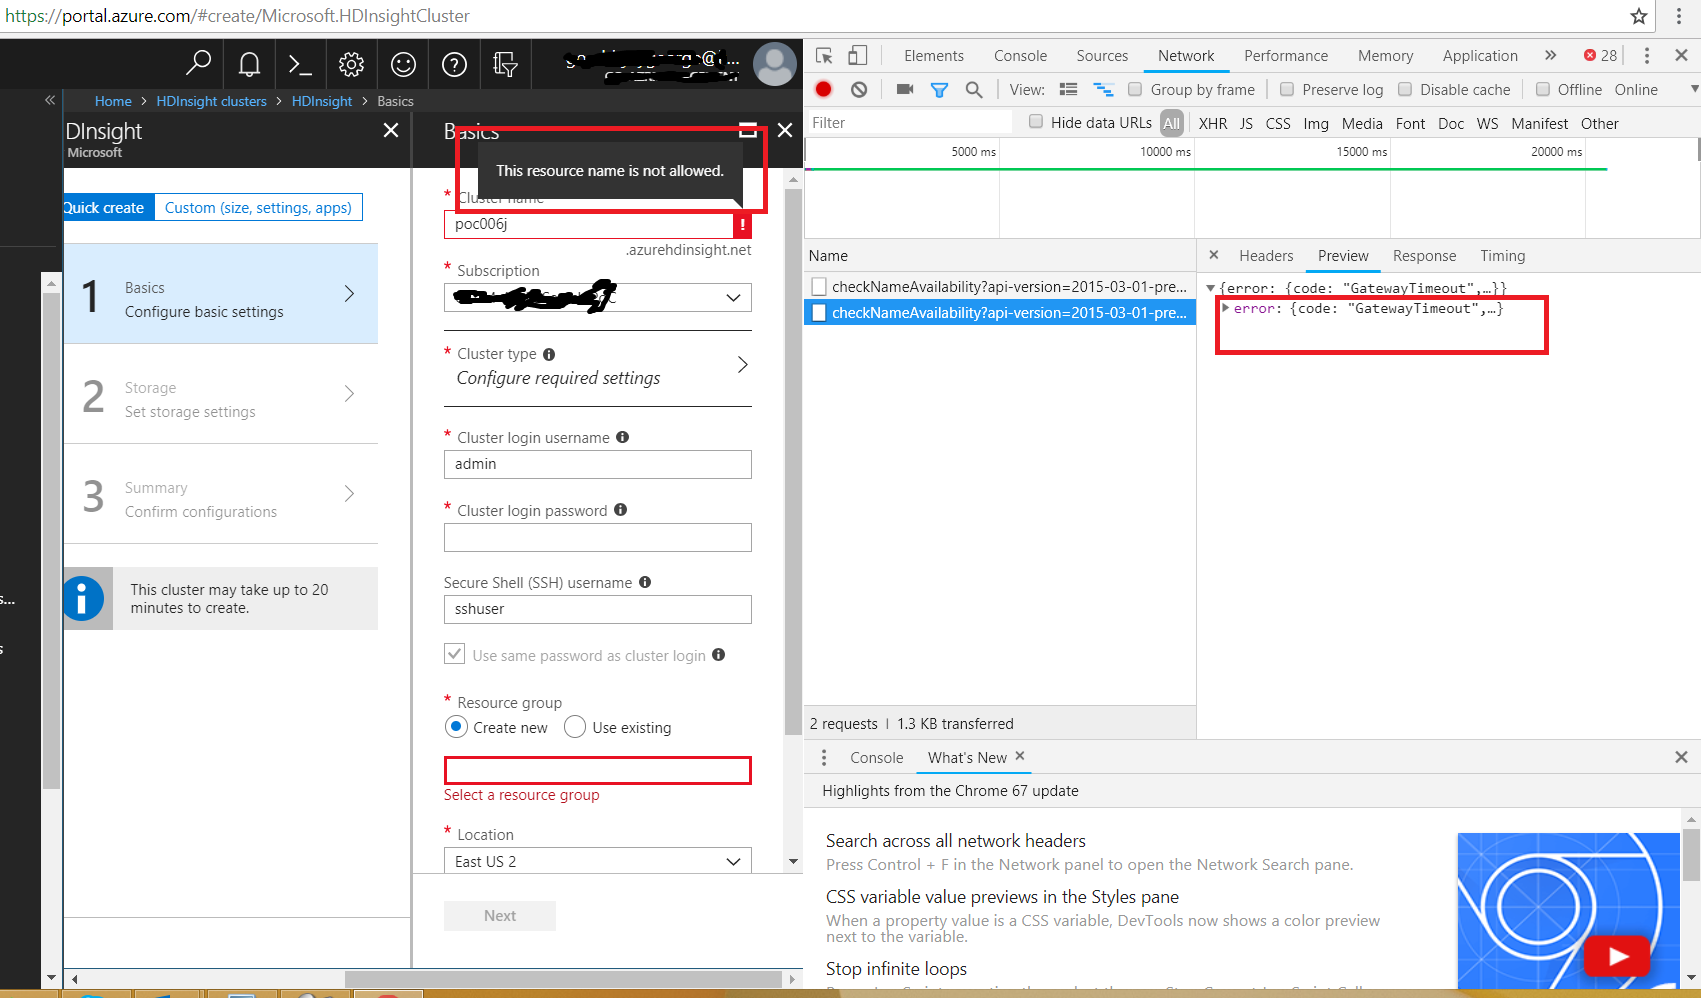Activate DevTools inspect element picker

824,56
